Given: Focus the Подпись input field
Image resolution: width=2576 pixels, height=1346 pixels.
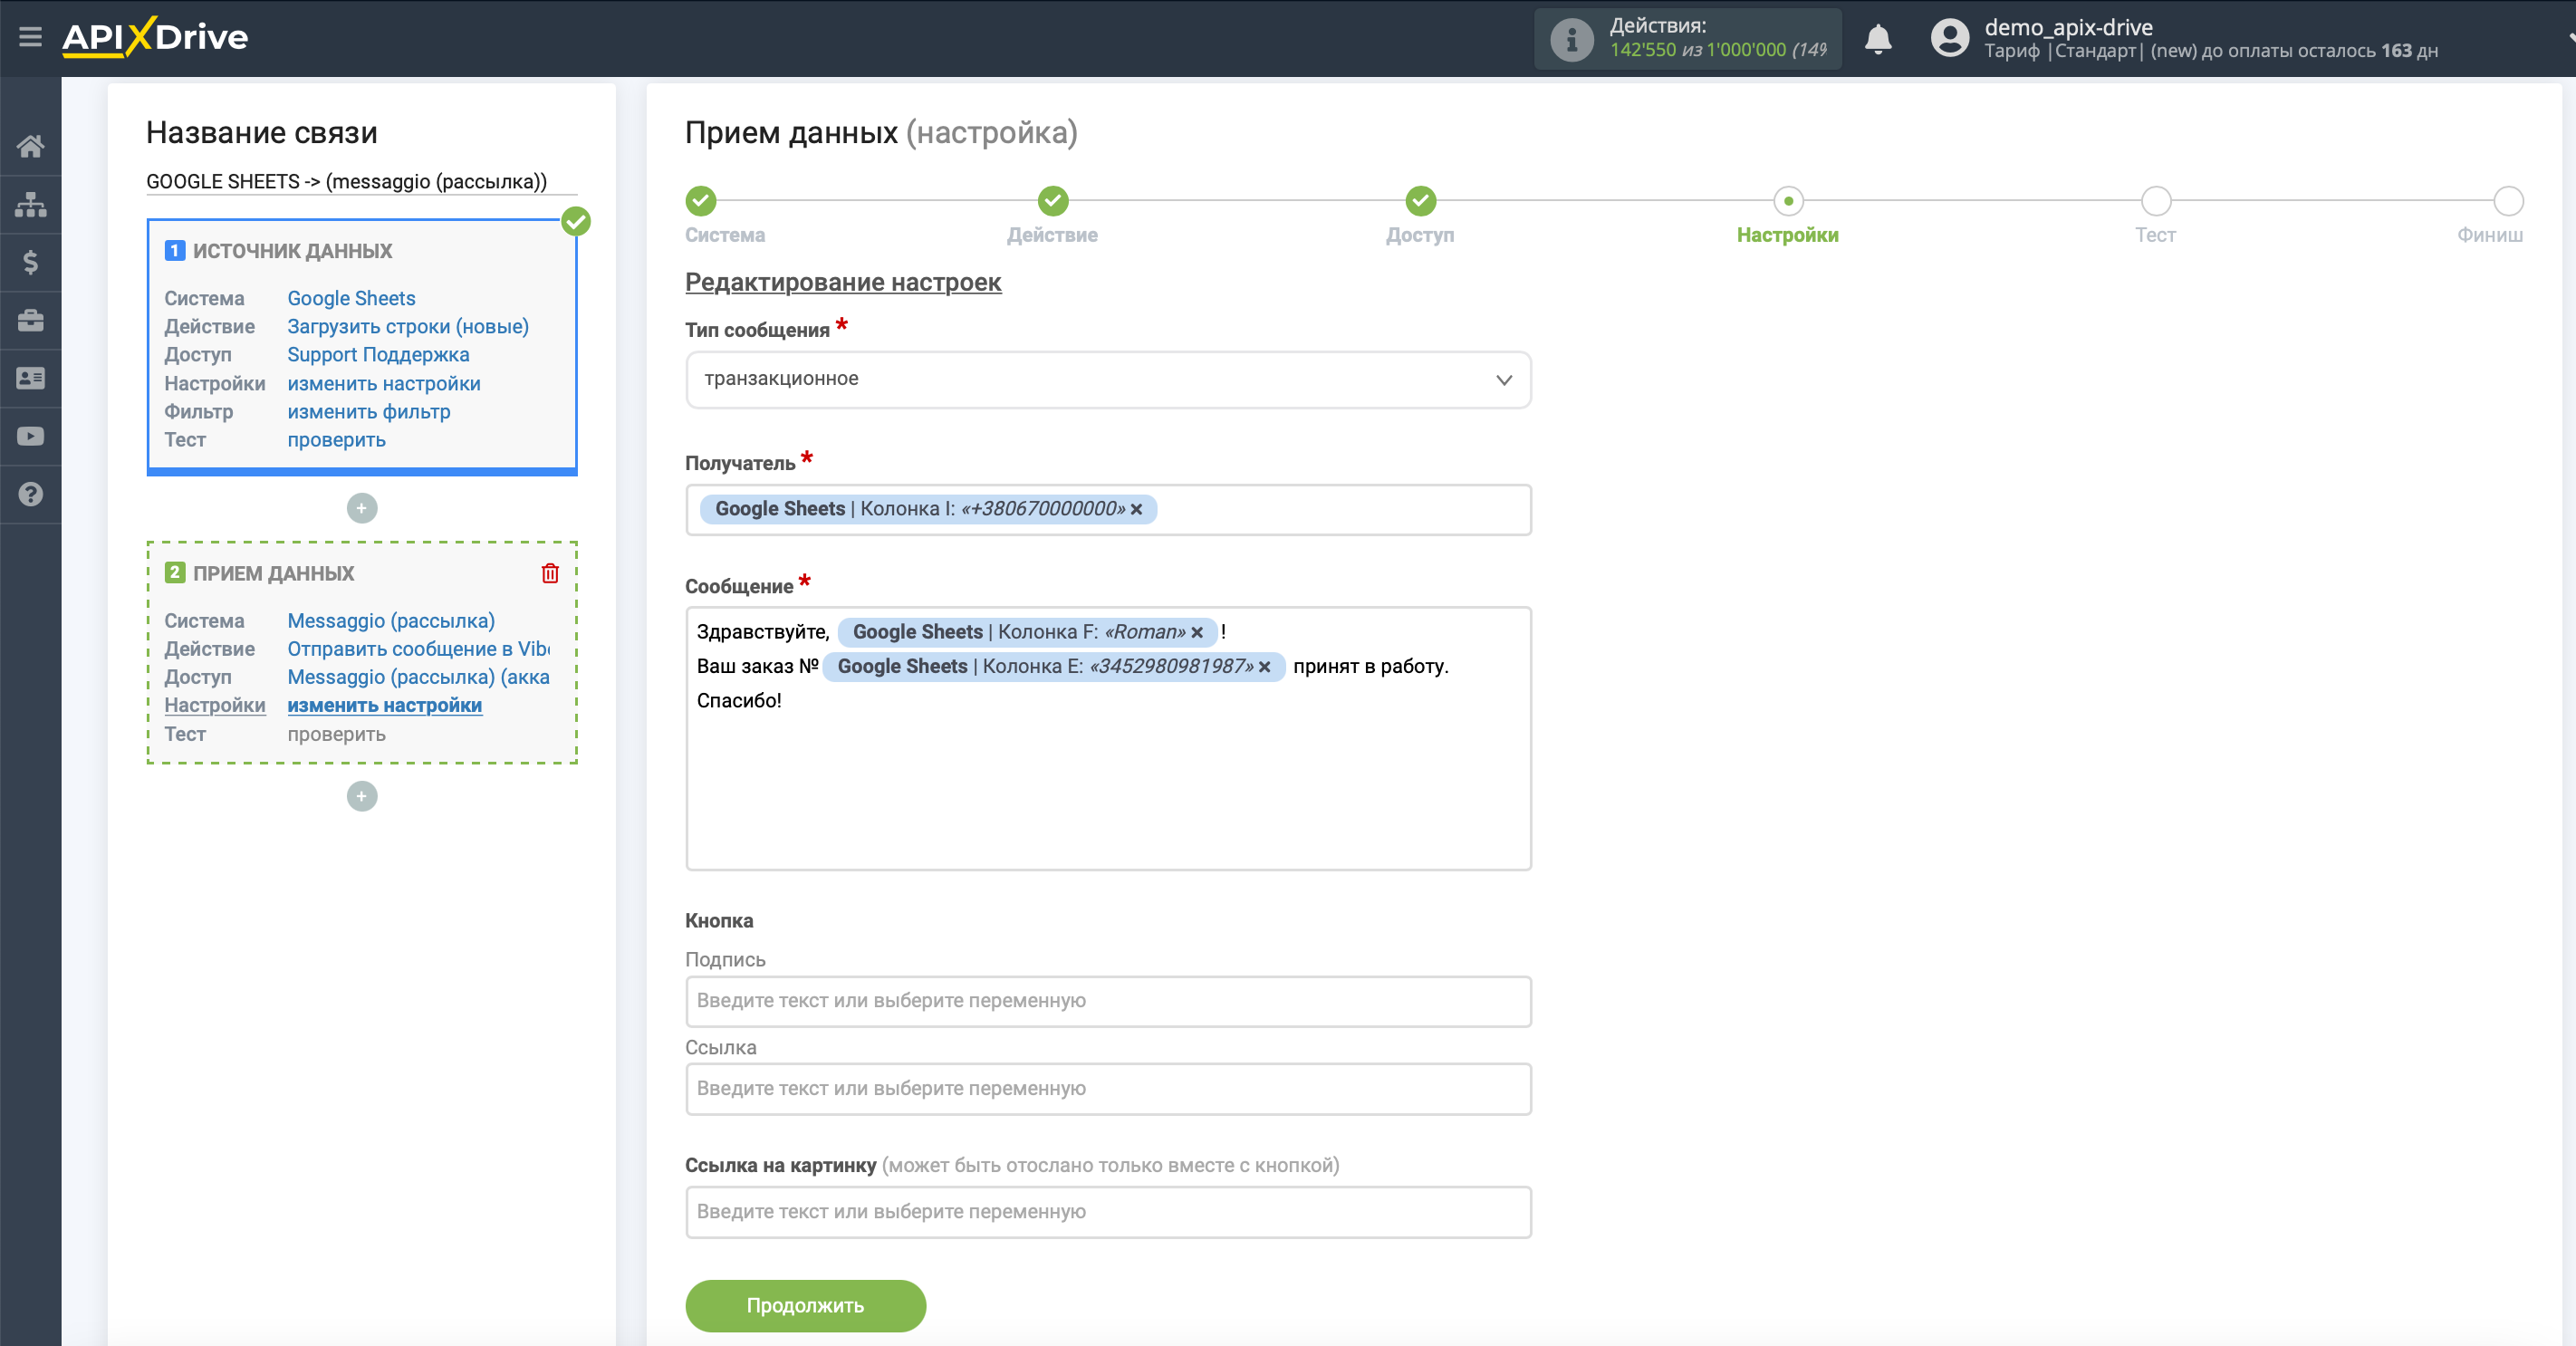Looking at the screenshot, I should pyautogui.click(x=1108, y=1001).
